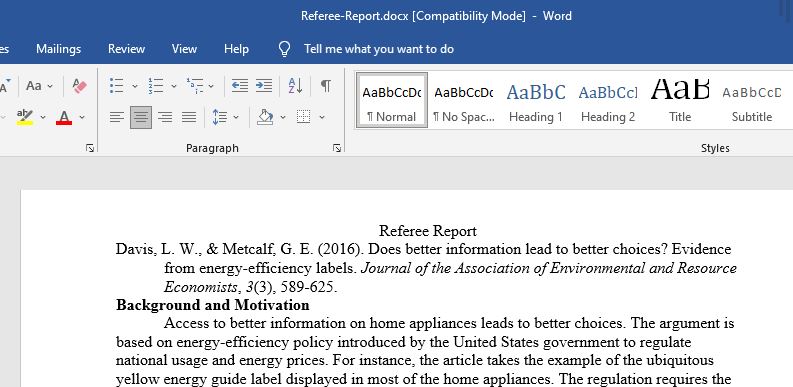Click in the Davis, L. W. citation line
793x387 pixels.
[423, 249]
